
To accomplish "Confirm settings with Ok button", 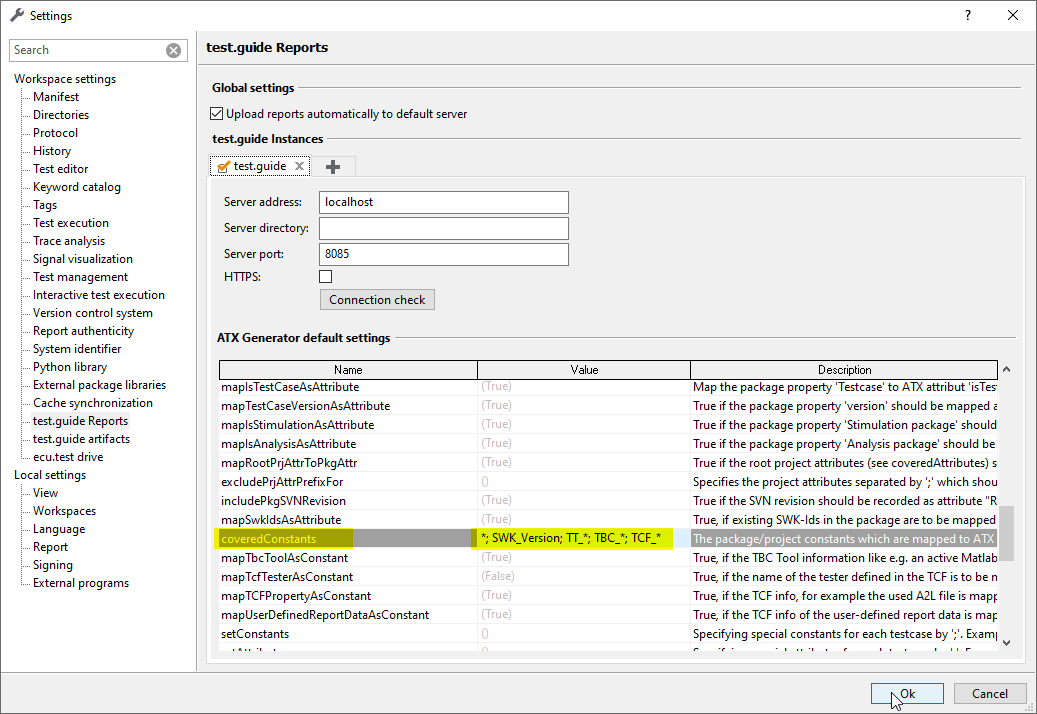I will point(906,693).
